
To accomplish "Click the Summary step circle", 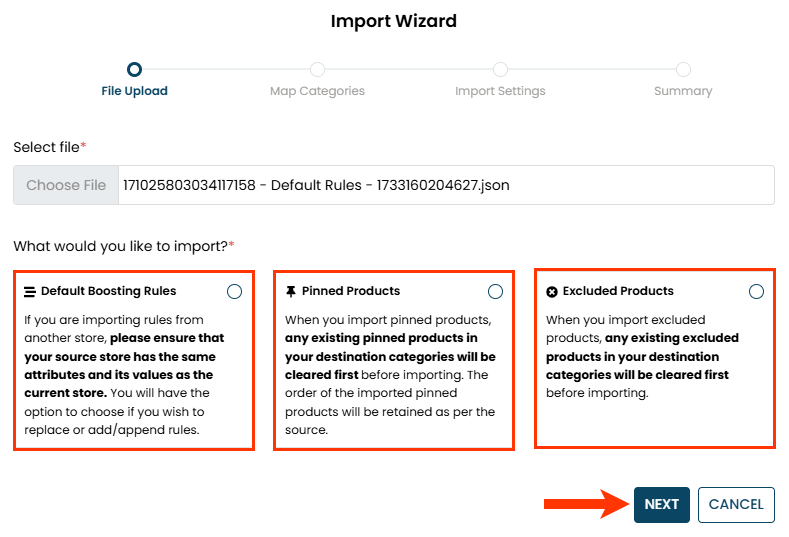I will click(x=683, y=69).
